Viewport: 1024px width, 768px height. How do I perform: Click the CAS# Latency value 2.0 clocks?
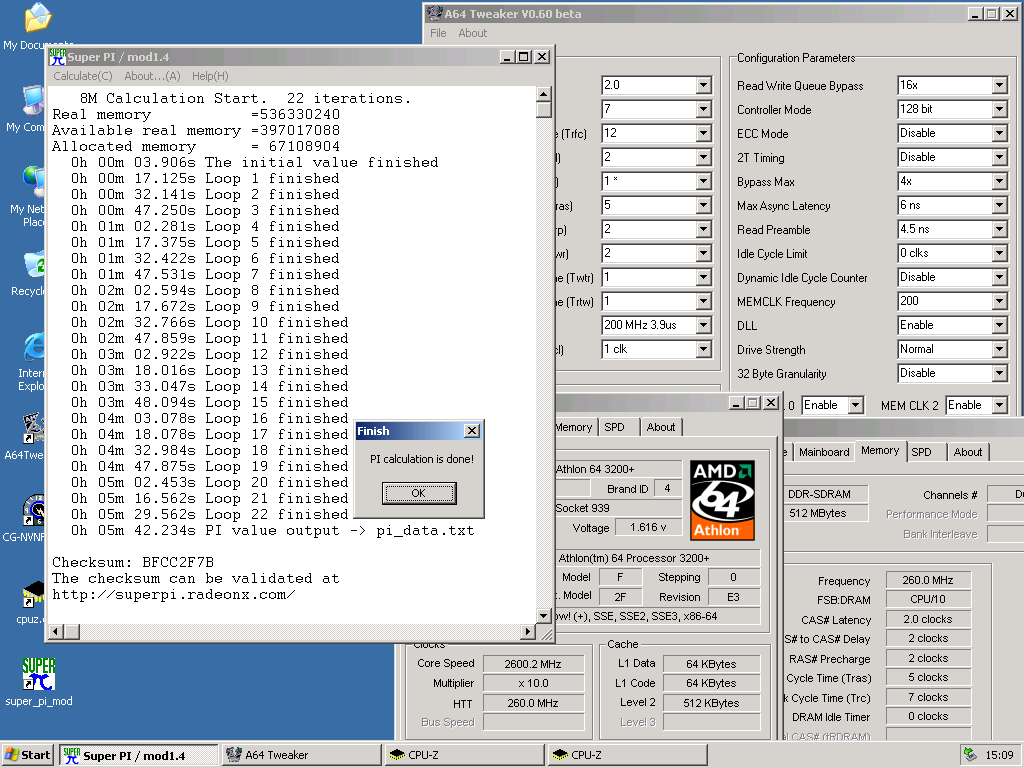pyautogui.click(x=928, y=619)
